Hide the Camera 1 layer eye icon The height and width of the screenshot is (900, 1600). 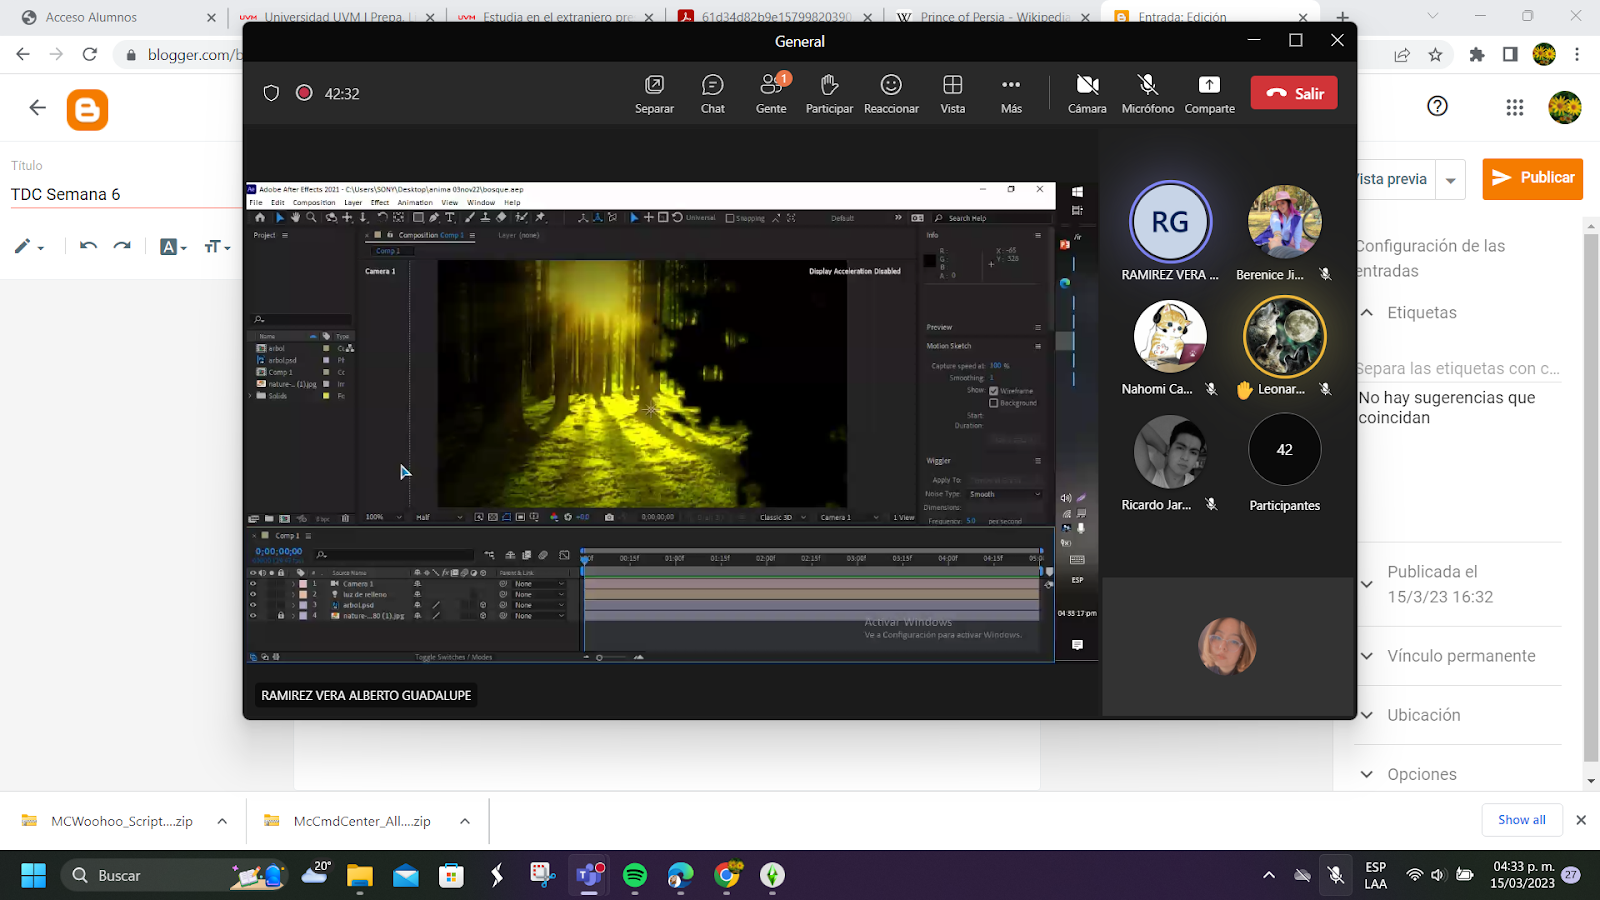(x=253, y=584)
